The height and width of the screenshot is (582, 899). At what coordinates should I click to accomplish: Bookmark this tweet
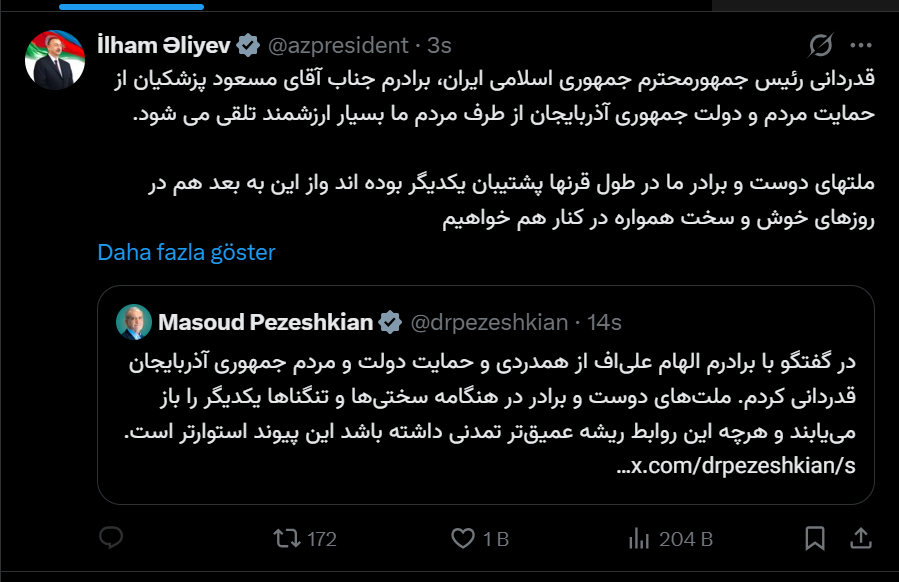pyautogui.click(x=816, y=539)
